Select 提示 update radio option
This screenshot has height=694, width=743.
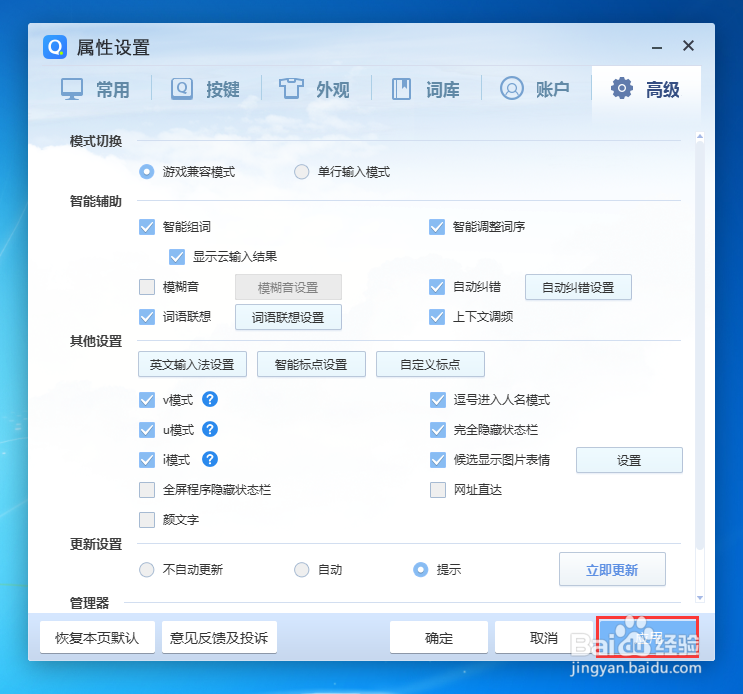(420, 569)
